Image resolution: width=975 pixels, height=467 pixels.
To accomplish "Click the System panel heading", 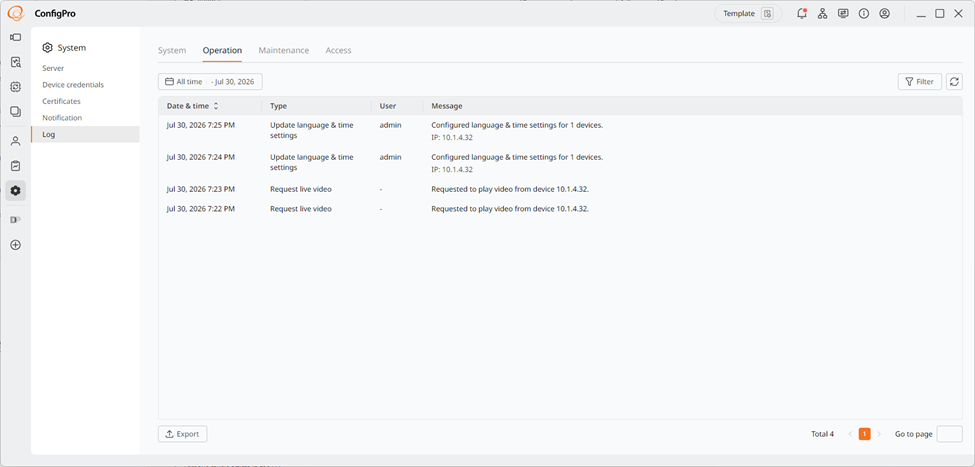I will point(64,48).
